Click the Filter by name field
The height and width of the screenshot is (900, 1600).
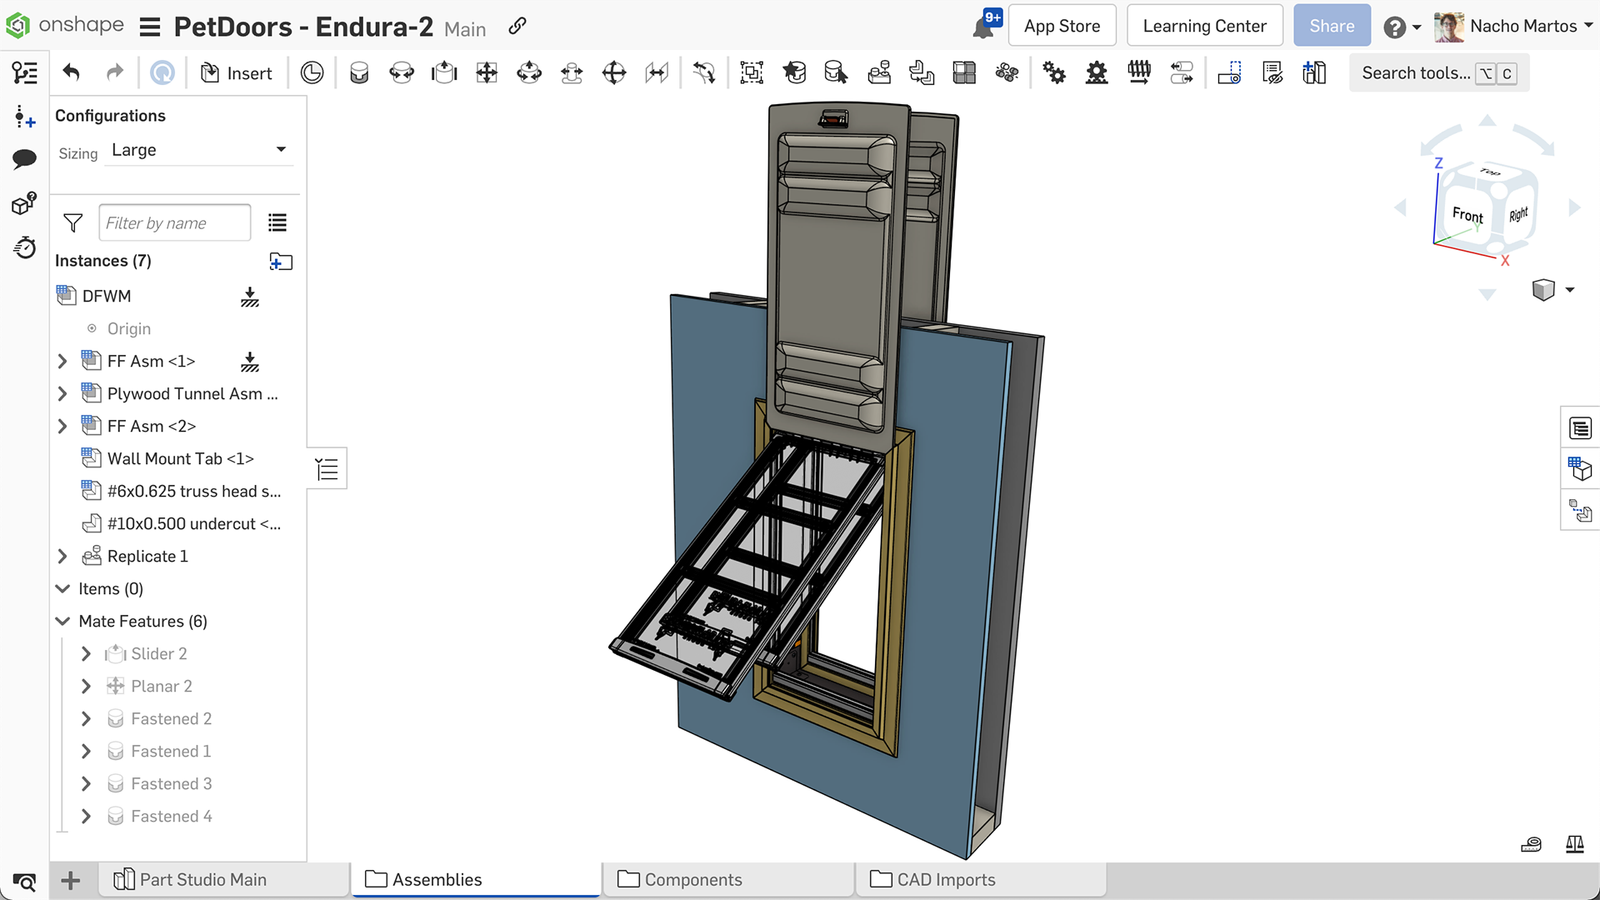point(174,222)
